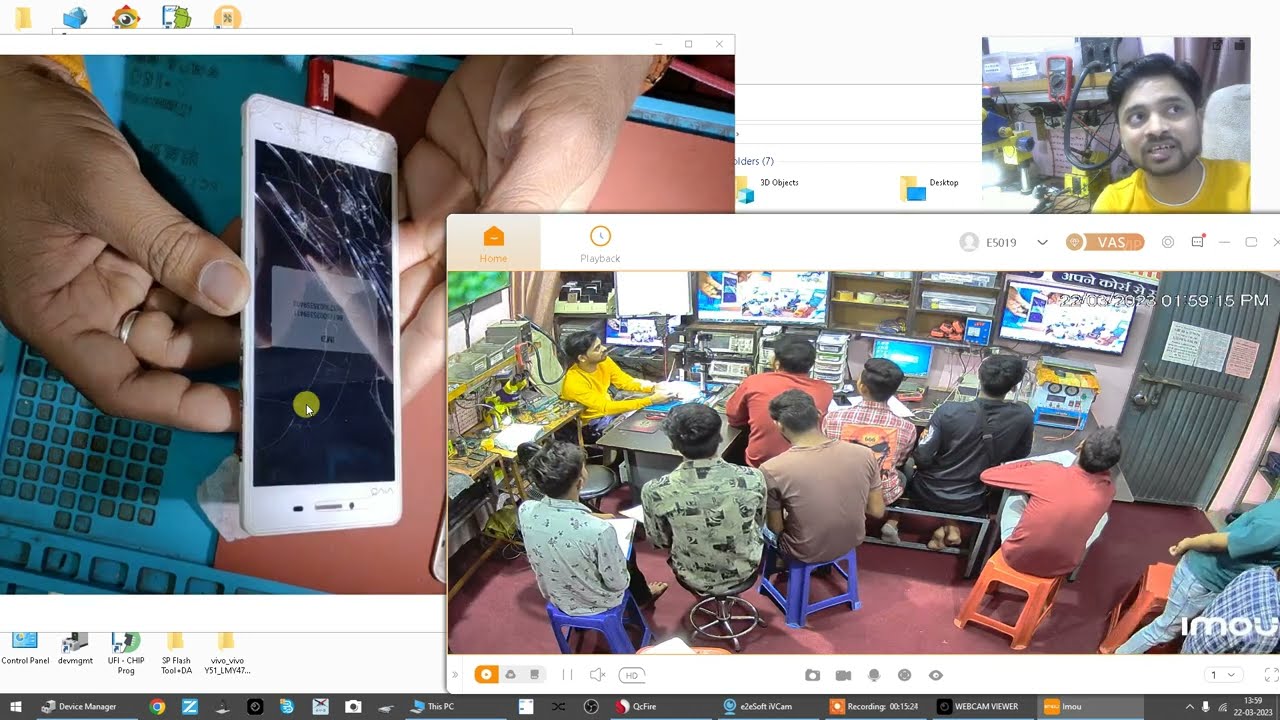Image resolution: width=1280 pixels, height=720 pixels.
Task: Open the Home tab in Imou
Action: [493, 244]
